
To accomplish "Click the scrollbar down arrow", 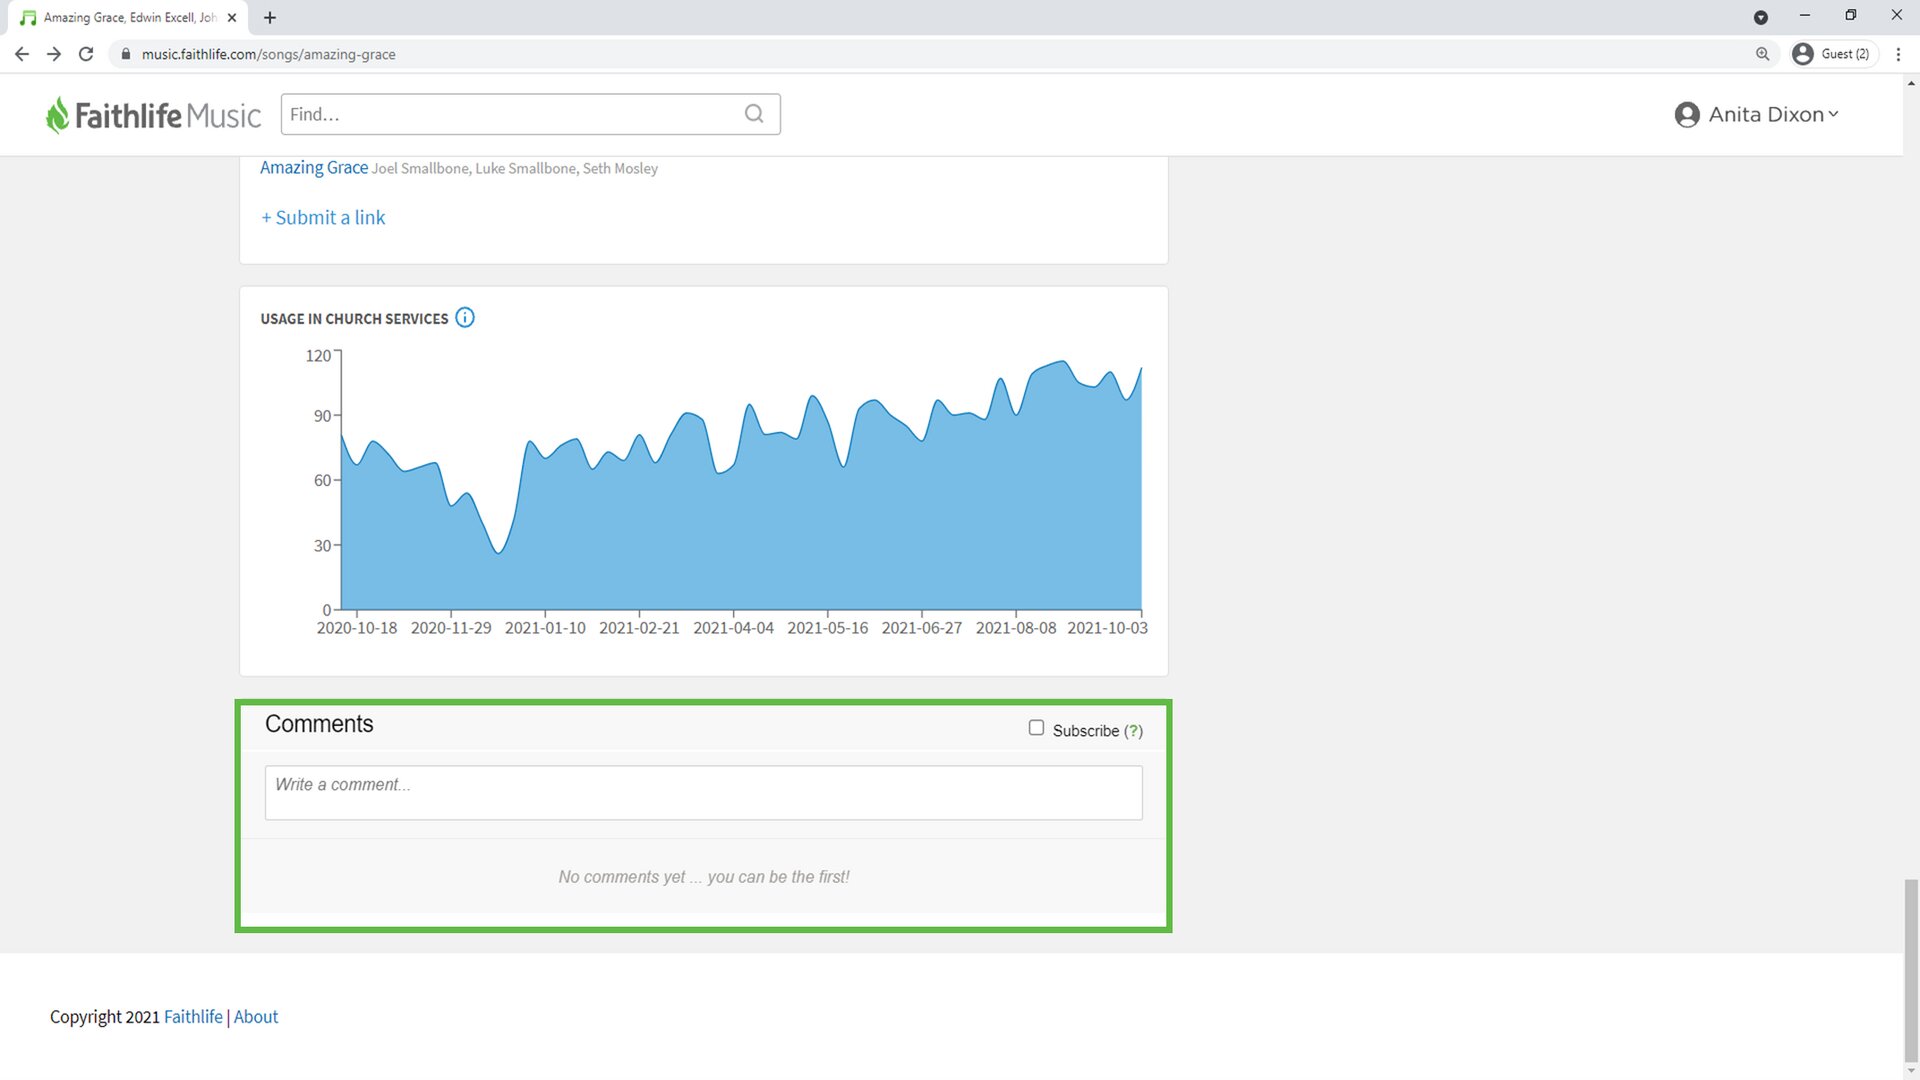I will pos(1911,1071).
